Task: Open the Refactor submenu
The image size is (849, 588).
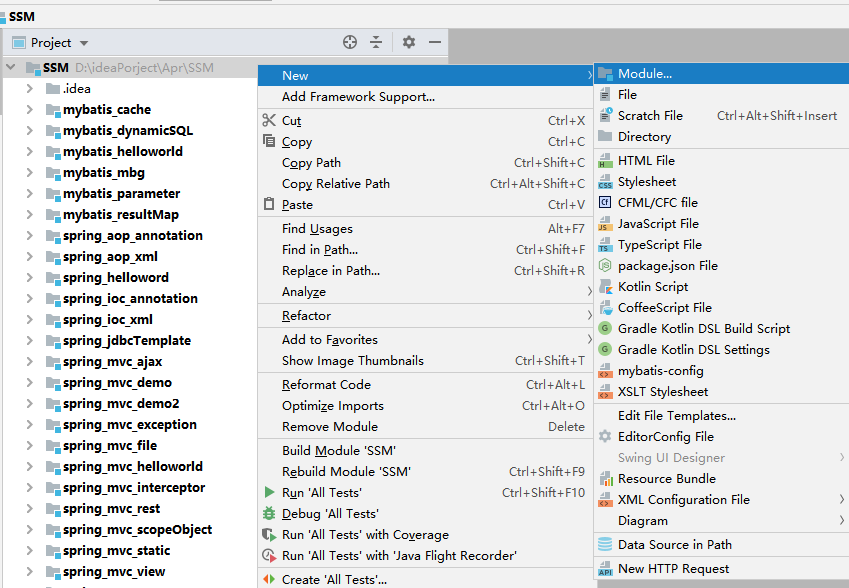Action: [x=426, y=316]
